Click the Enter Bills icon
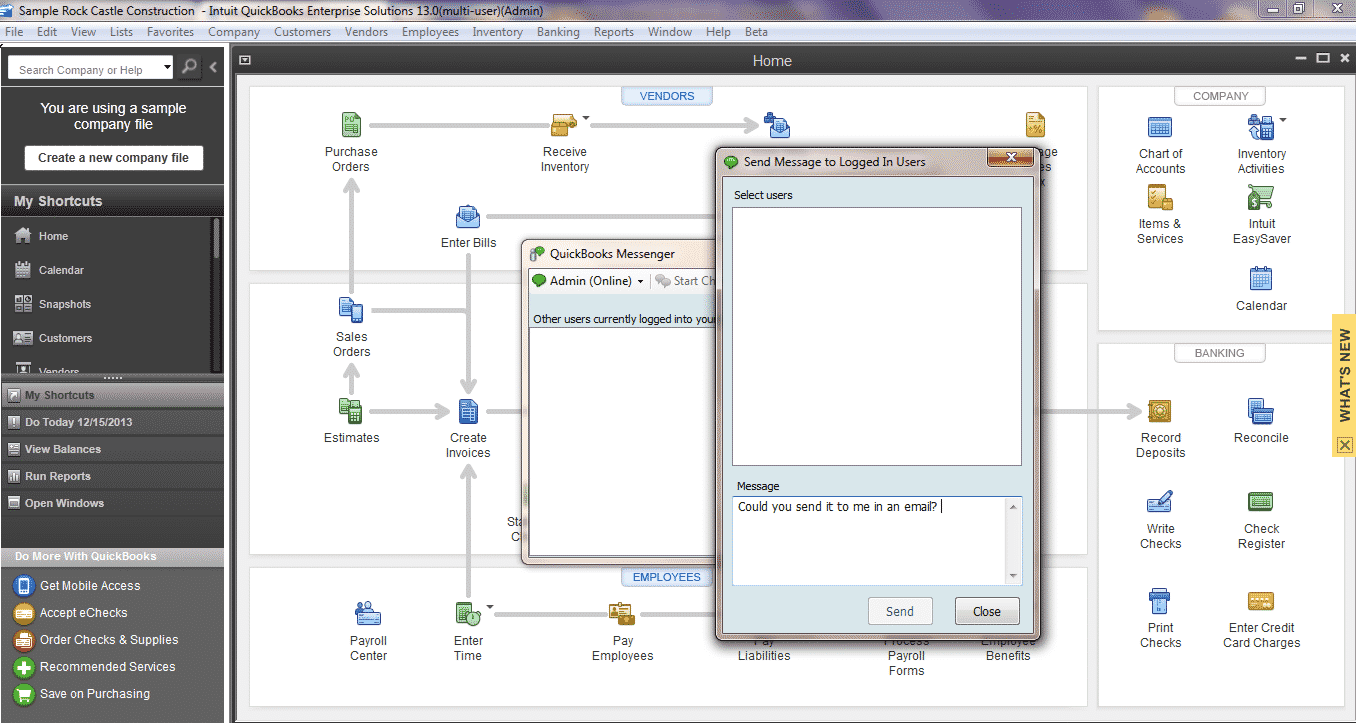 click(468, 216)
